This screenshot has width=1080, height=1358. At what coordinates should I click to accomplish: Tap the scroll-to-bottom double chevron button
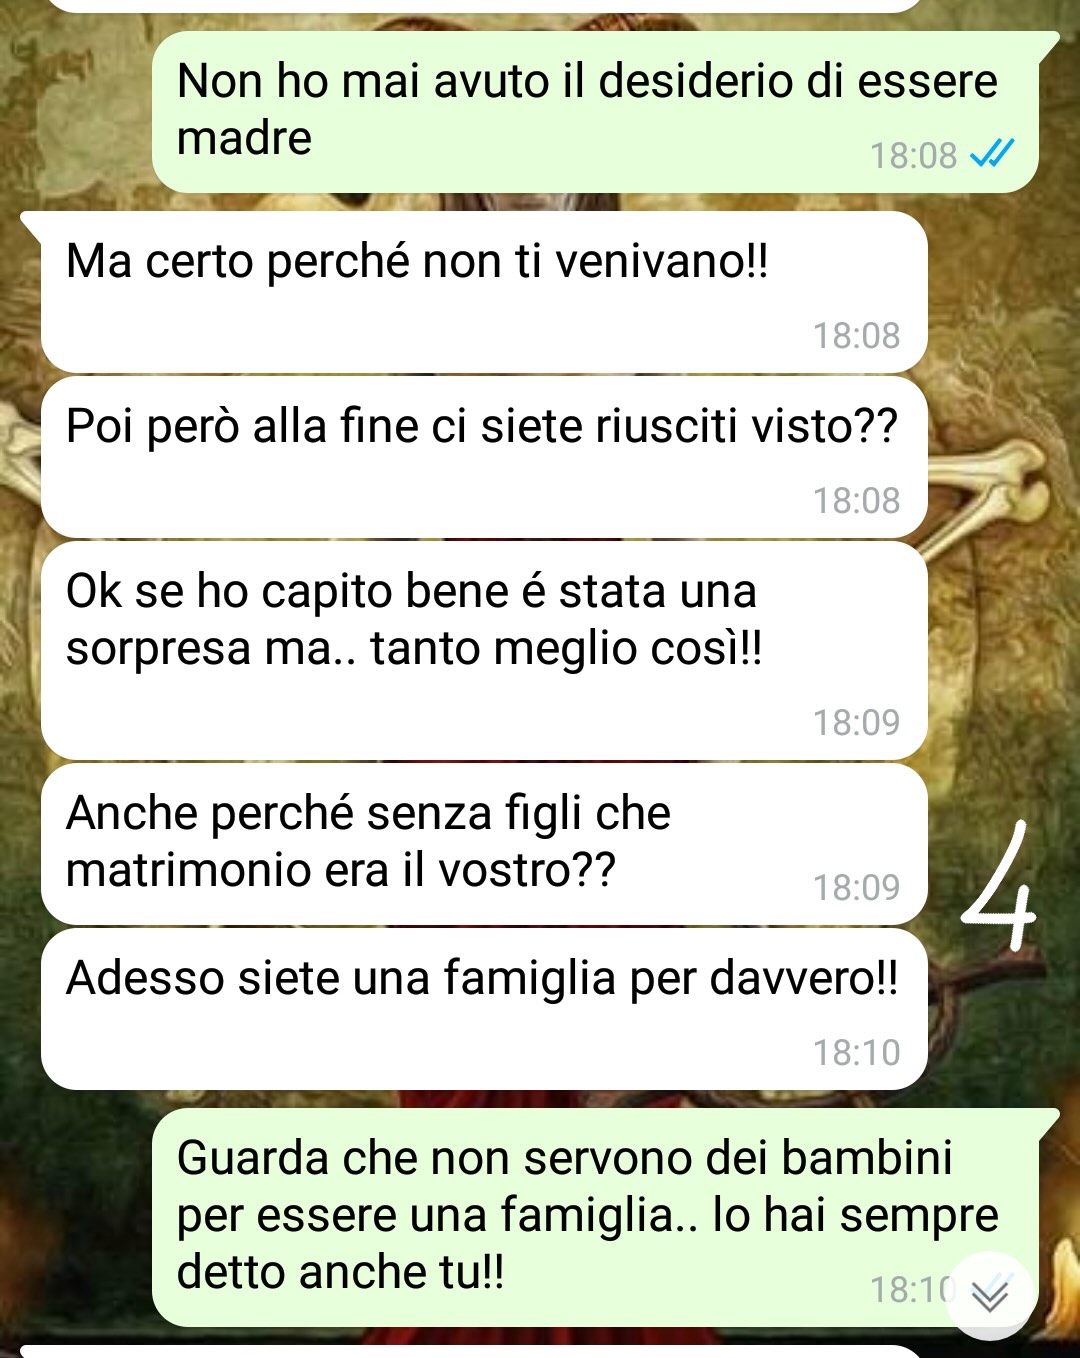pos(990,1296)
